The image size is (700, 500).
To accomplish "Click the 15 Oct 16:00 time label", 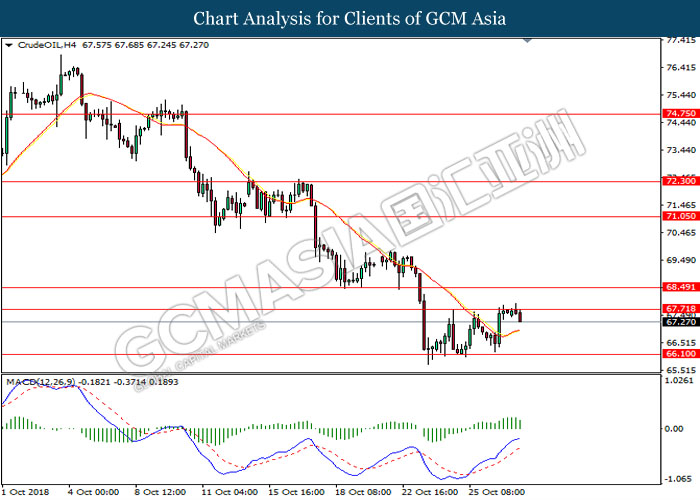I will [296, 492].
